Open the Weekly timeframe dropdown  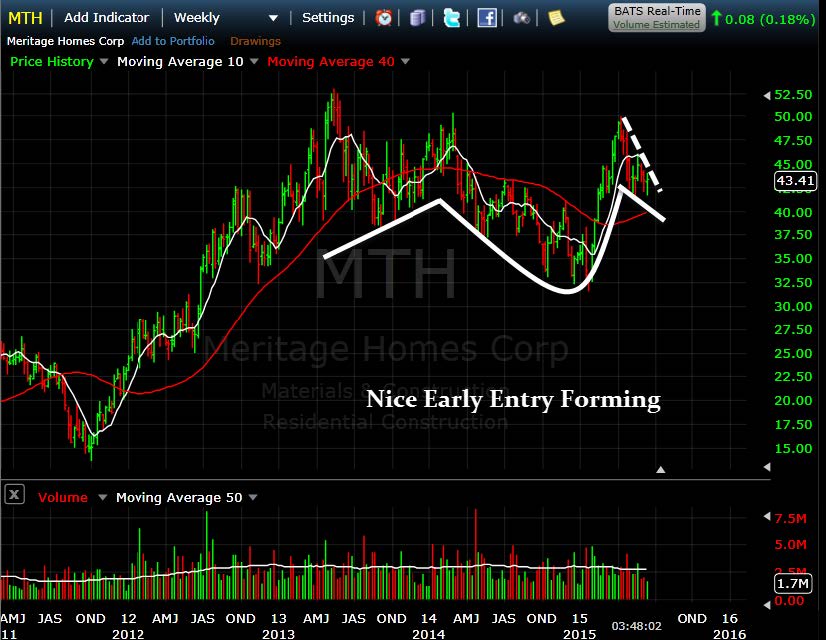tap(226, 18)
